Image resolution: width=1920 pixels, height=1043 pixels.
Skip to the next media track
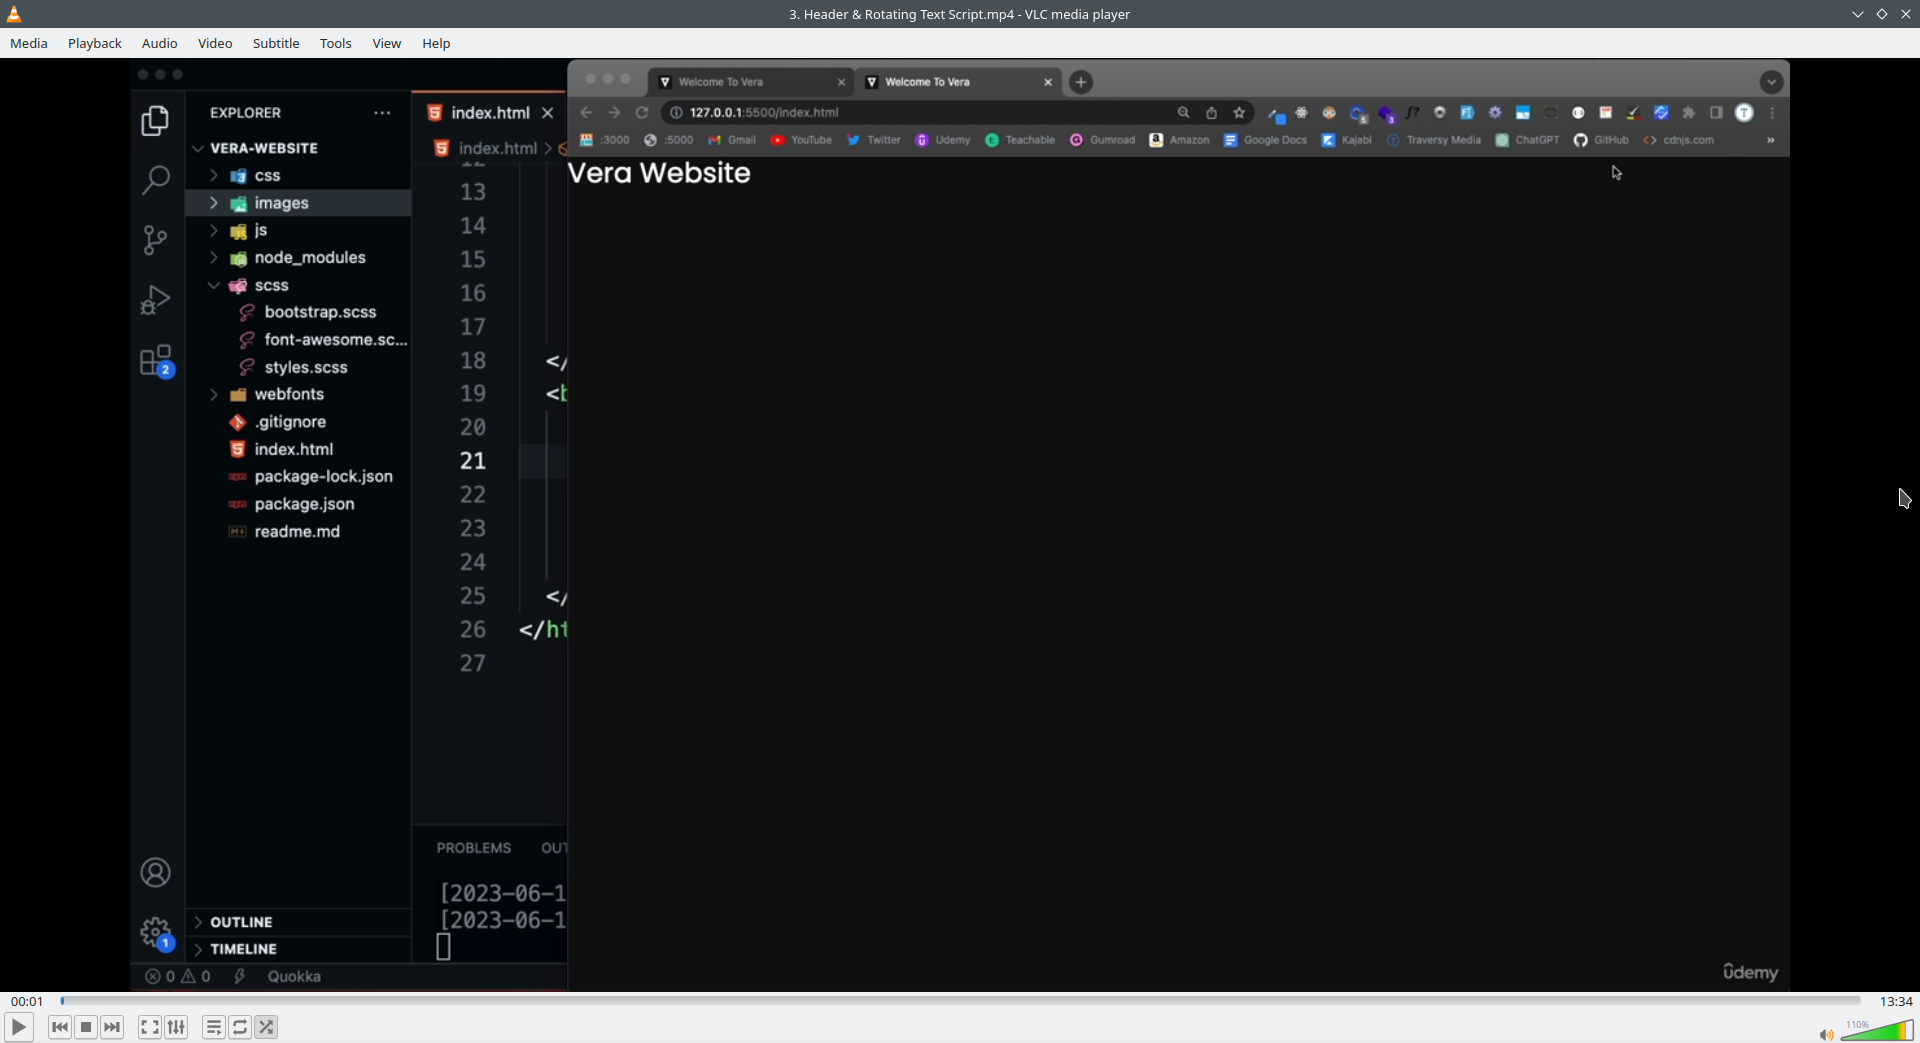pyautogui.click(x=112, y=1027)
